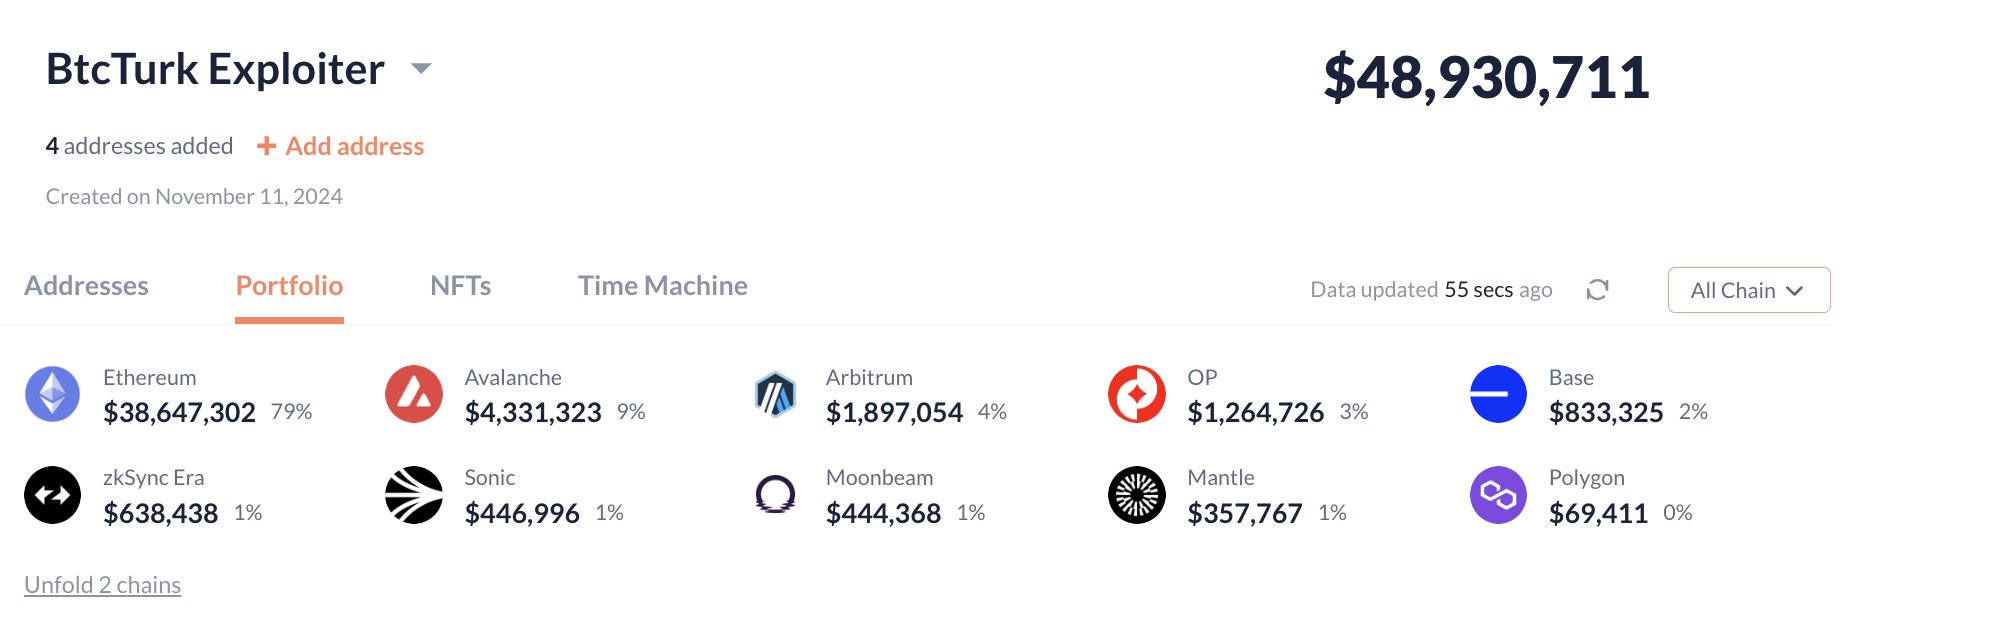Click the total balance $48,930,711
1990x634 pixels.
(x=1486, y=77)
